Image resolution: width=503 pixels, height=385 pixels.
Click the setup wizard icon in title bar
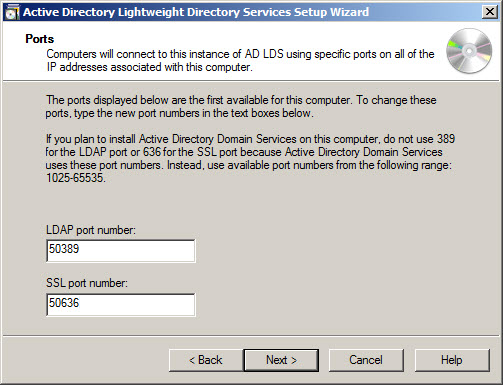[12, 12]
